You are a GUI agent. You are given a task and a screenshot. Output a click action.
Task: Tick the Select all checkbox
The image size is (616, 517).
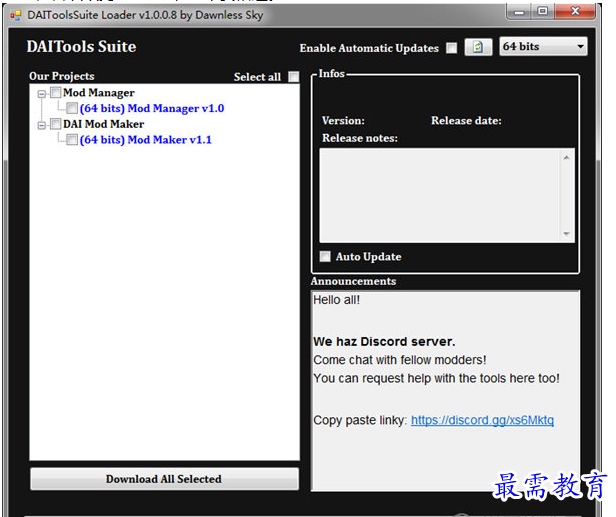click(x=293, y=77)
